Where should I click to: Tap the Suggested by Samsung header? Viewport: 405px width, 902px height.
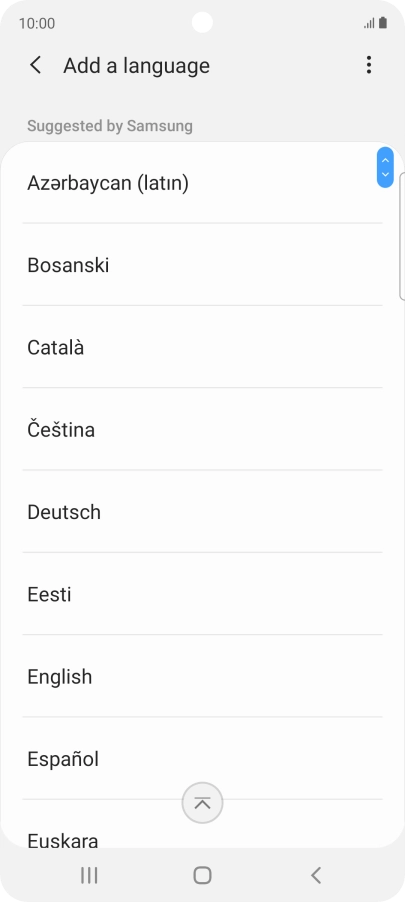tap(110, 126)
